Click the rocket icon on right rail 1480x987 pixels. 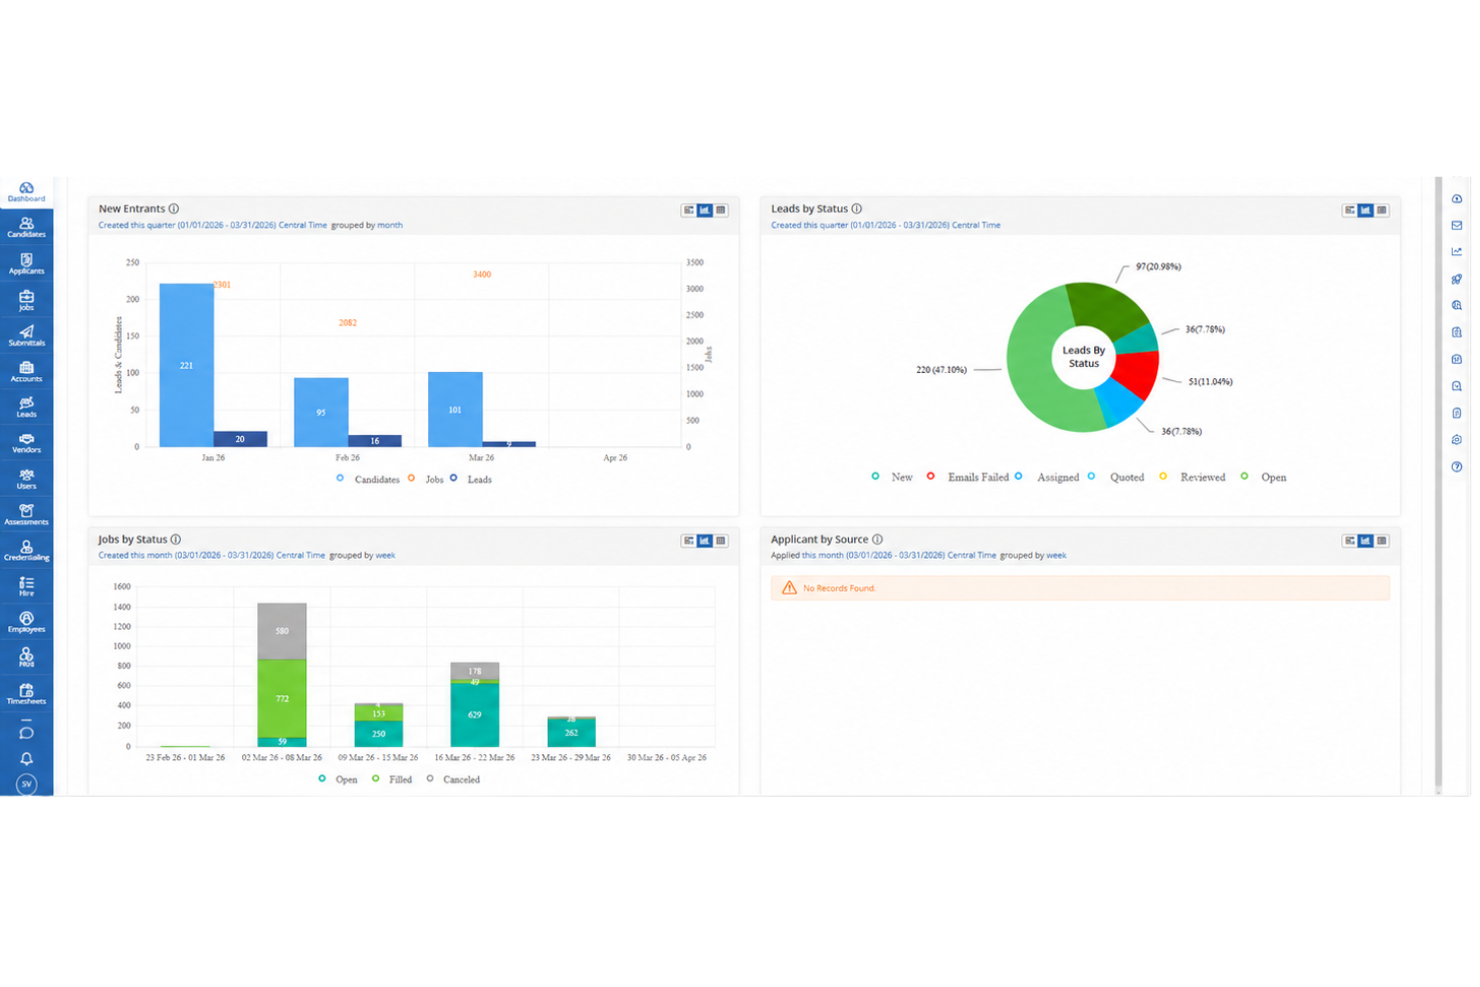[1456, 279]
